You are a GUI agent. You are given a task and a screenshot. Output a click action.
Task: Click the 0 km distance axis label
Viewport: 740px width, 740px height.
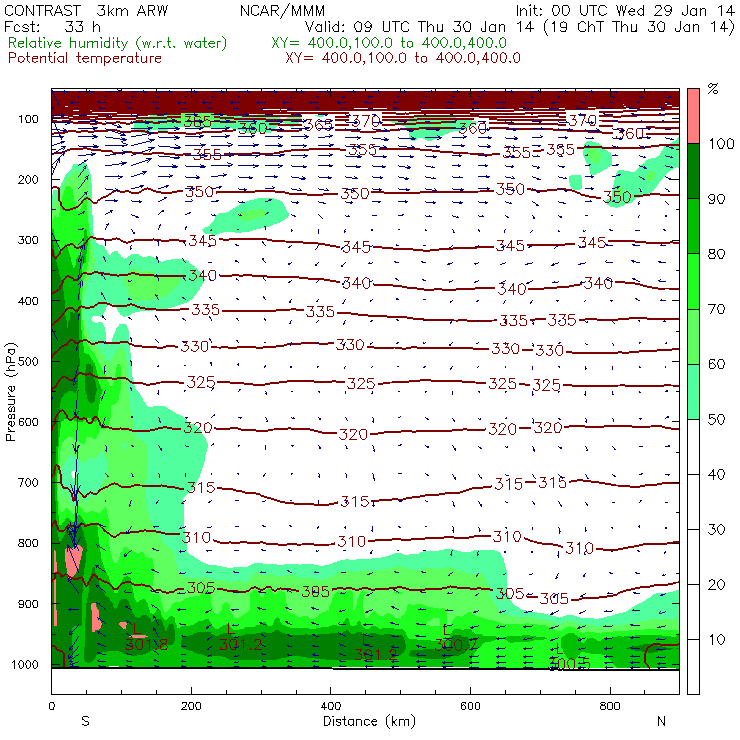point(52,706)
